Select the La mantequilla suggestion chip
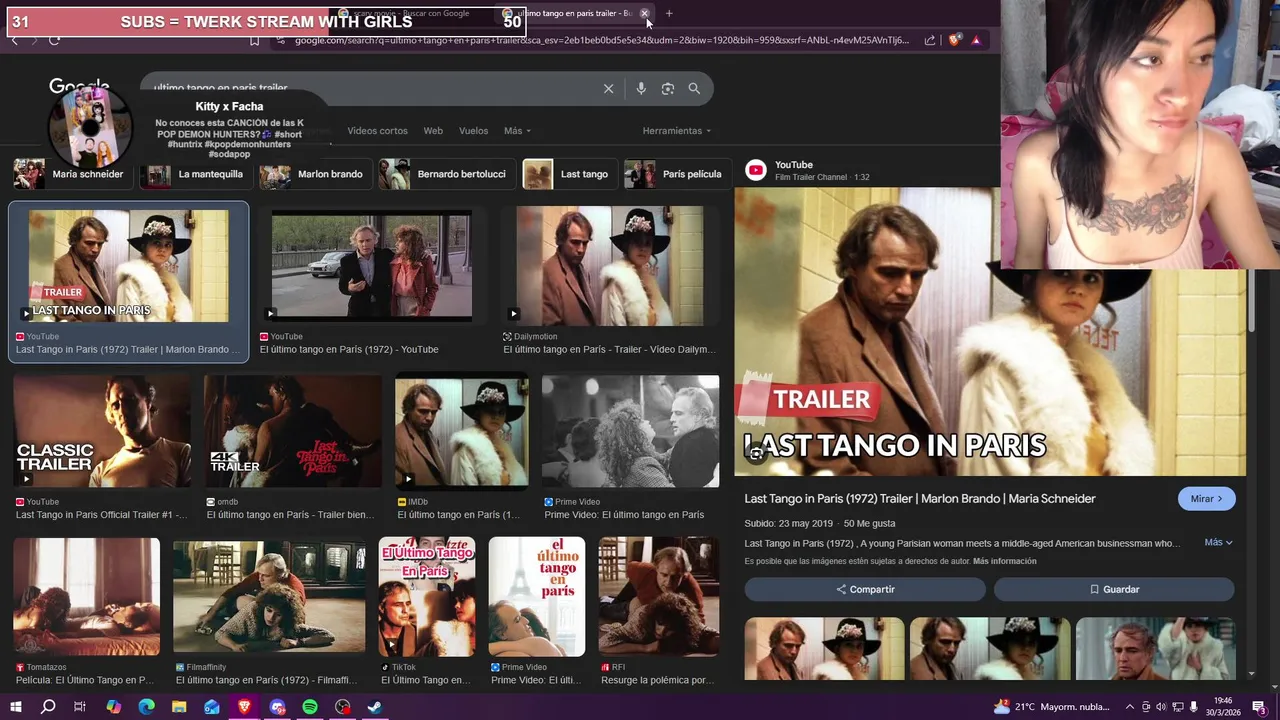Image resolution: width=1280 pixels, height=720 pixels. tap(194, 174)
